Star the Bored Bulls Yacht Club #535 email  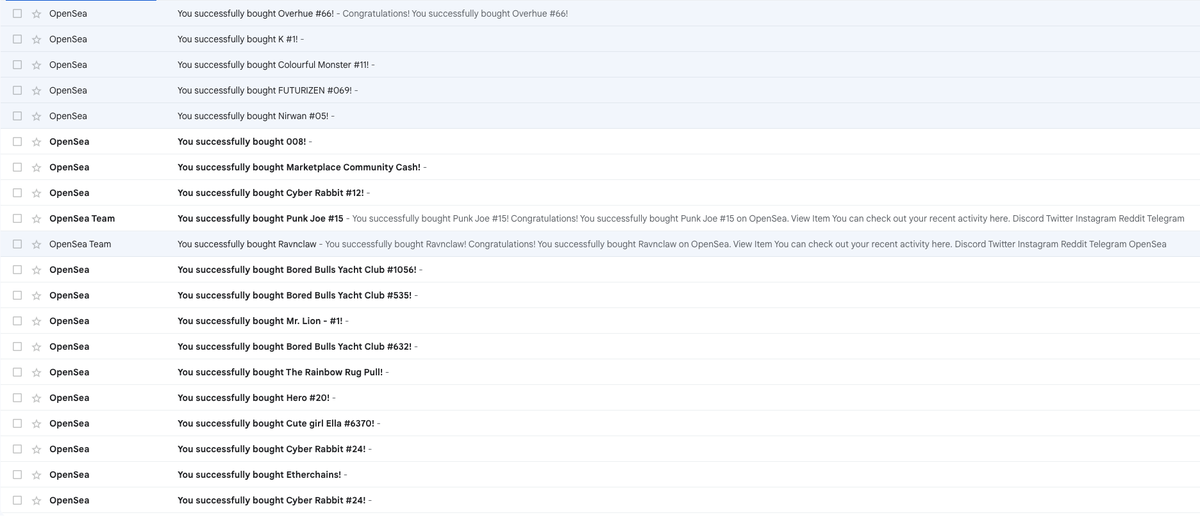tap(37, 295)
